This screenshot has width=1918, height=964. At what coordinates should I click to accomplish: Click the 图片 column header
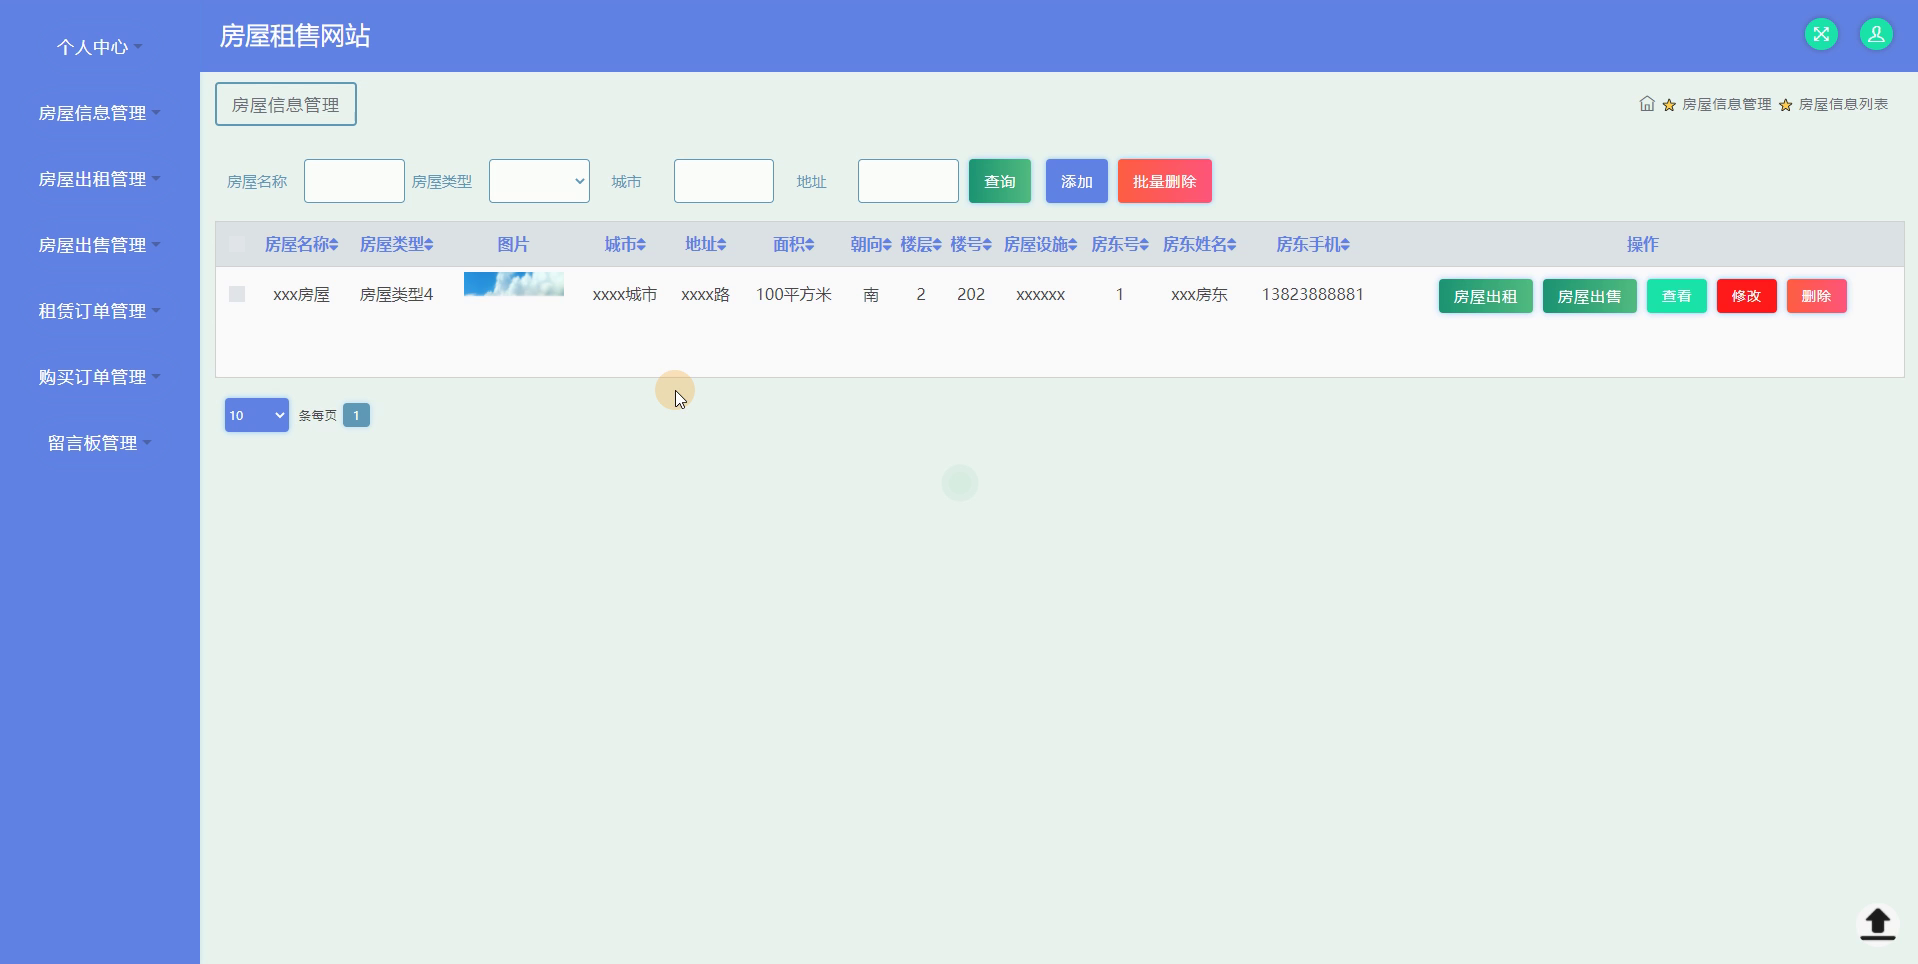tap(513, 244)
